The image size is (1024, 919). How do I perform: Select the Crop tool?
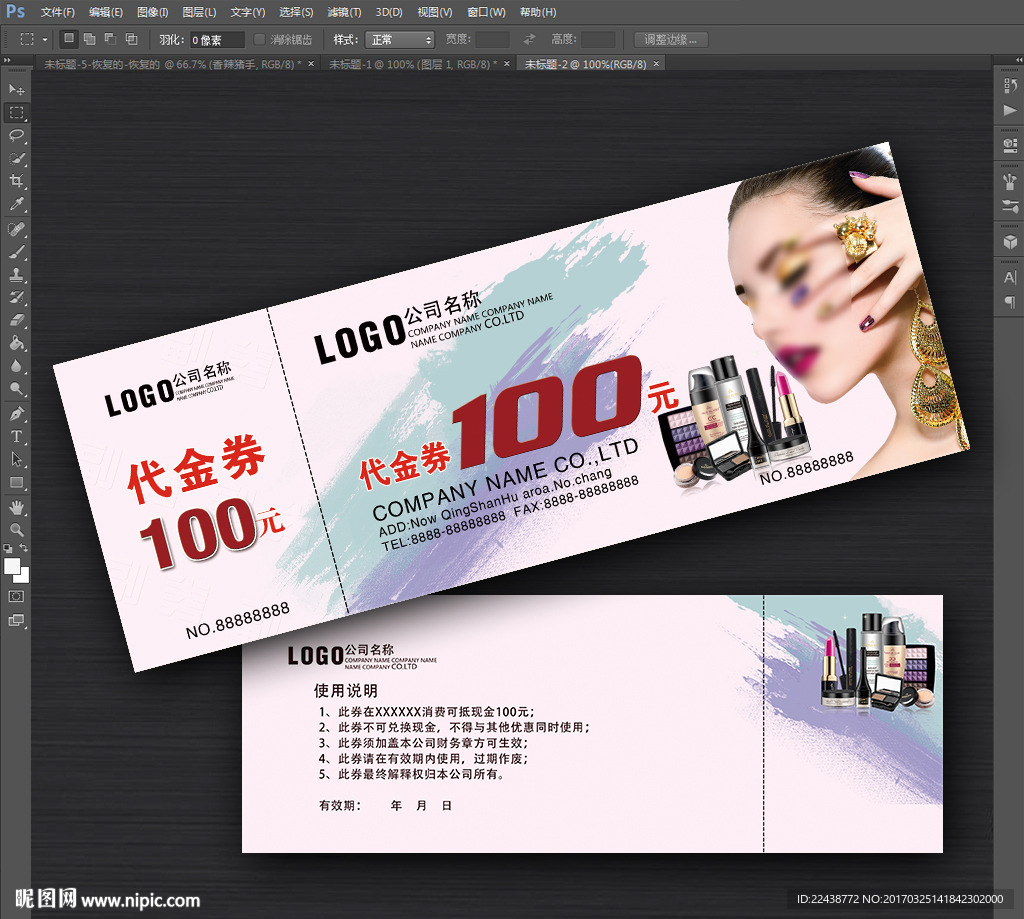coord(16,181)
